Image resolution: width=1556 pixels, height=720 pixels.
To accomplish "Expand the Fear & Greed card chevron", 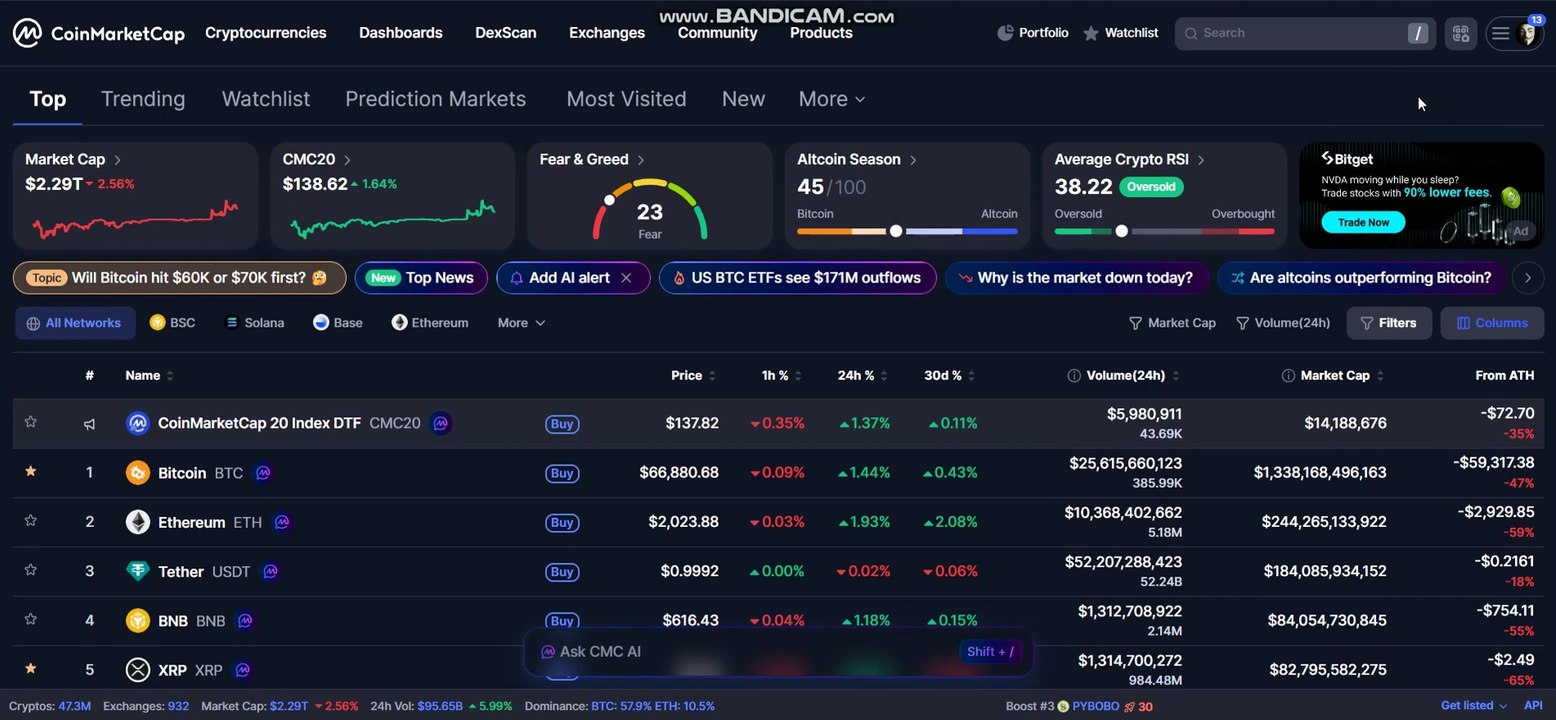I will click(x=641, y=160).
